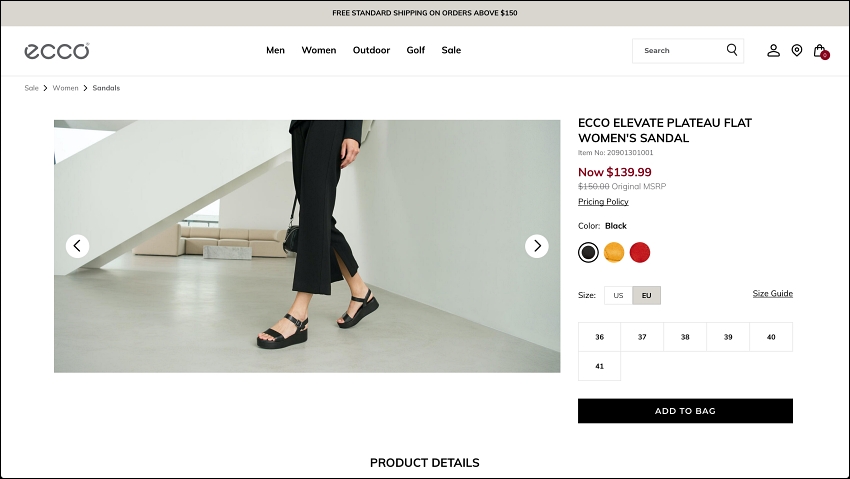Switch size units to EU
850x479 pixels.
(x=646, y=295)
